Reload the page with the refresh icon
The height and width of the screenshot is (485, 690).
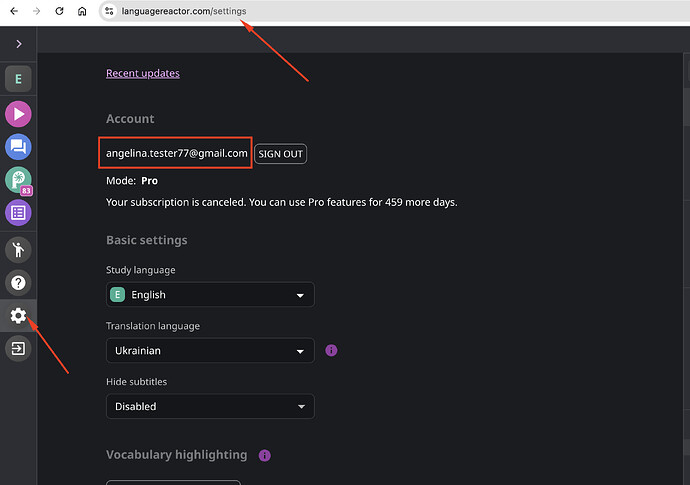pos(59,11)
